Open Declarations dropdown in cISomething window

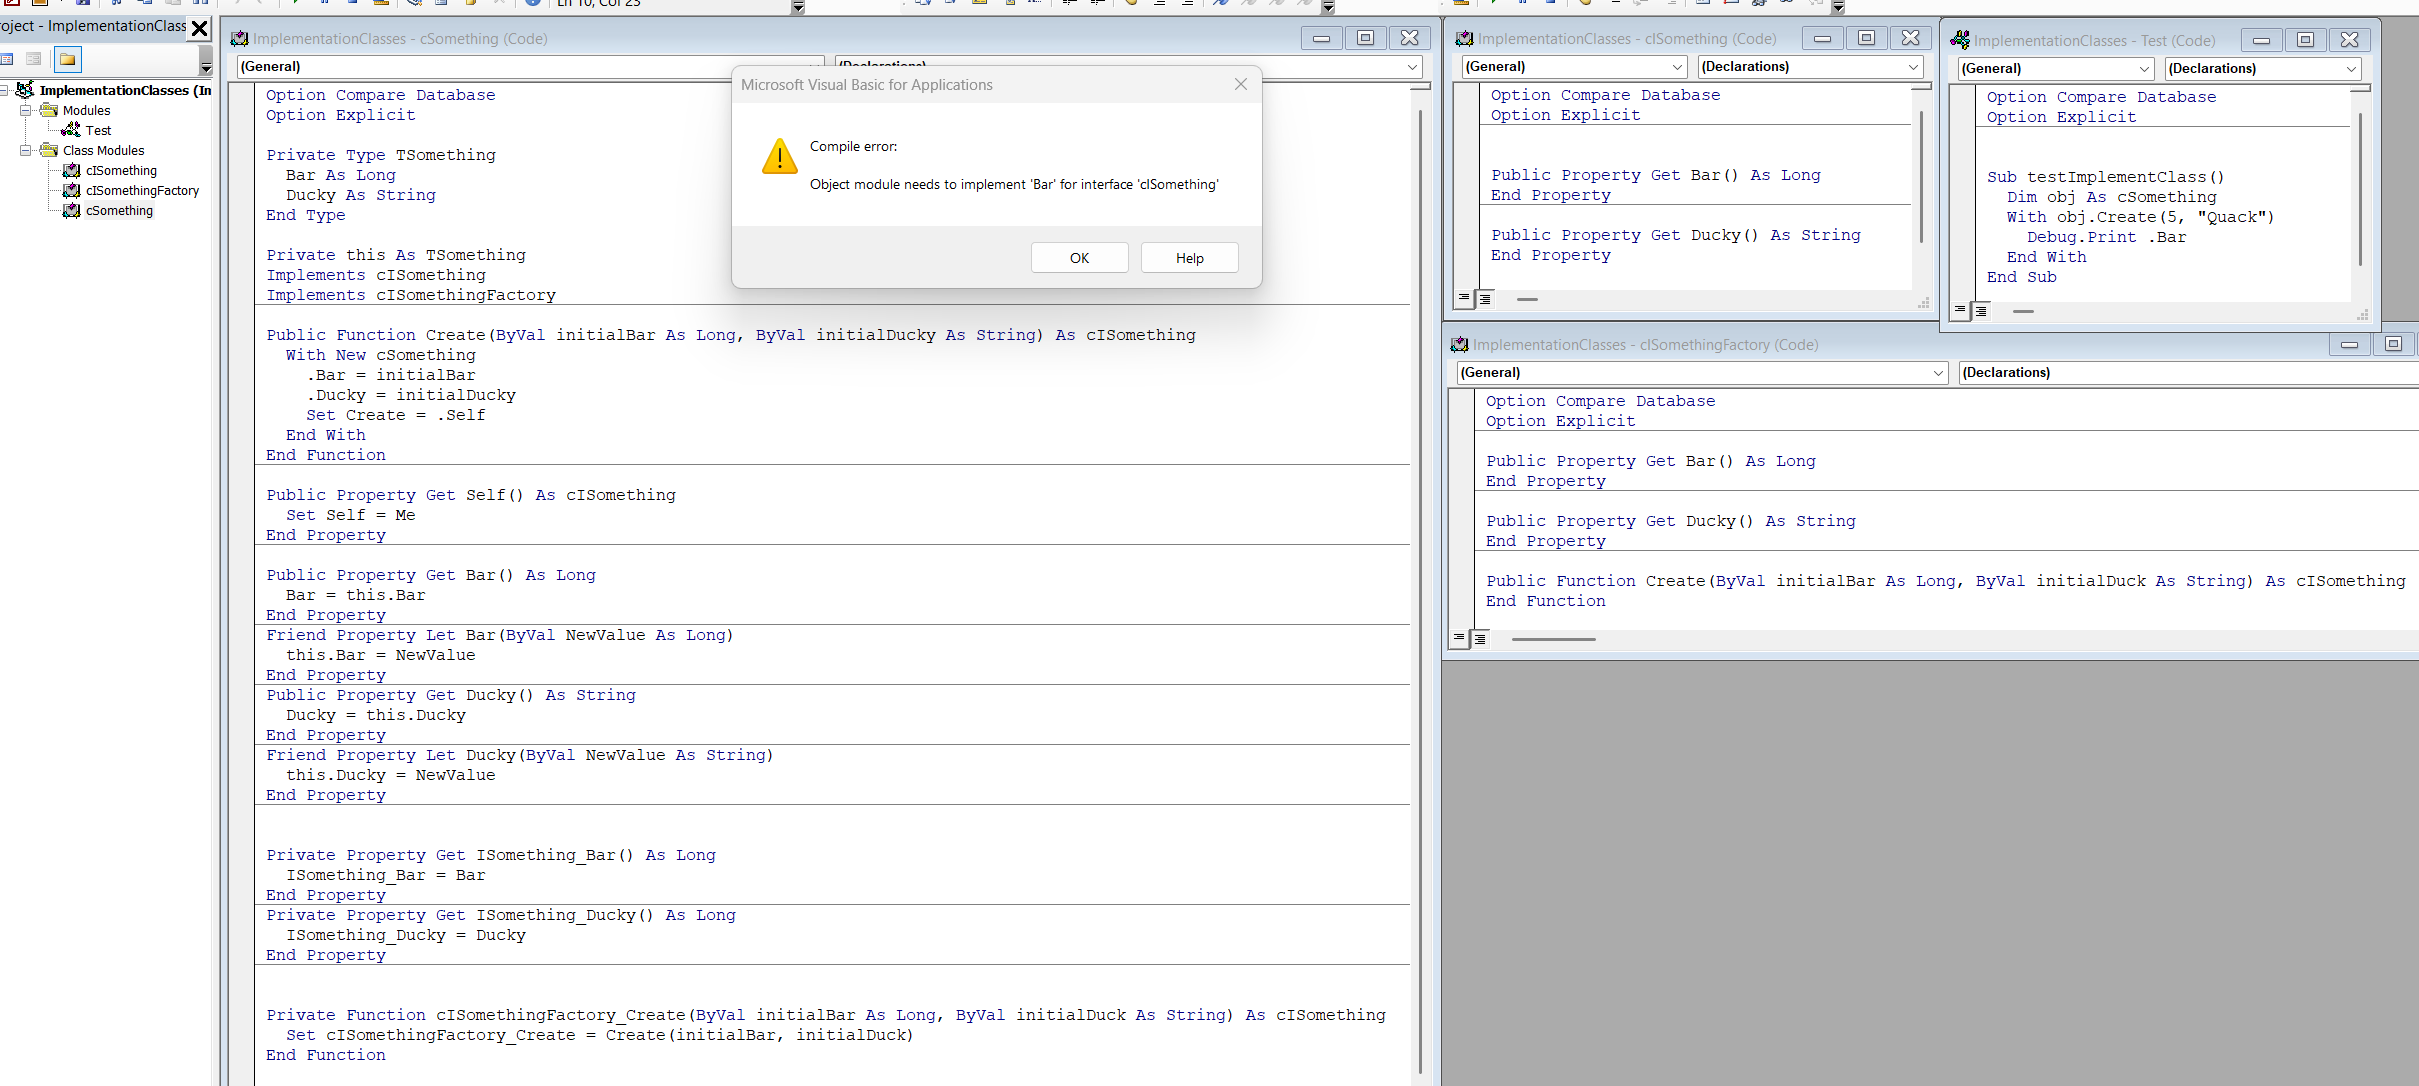(x=1913, y=67)
